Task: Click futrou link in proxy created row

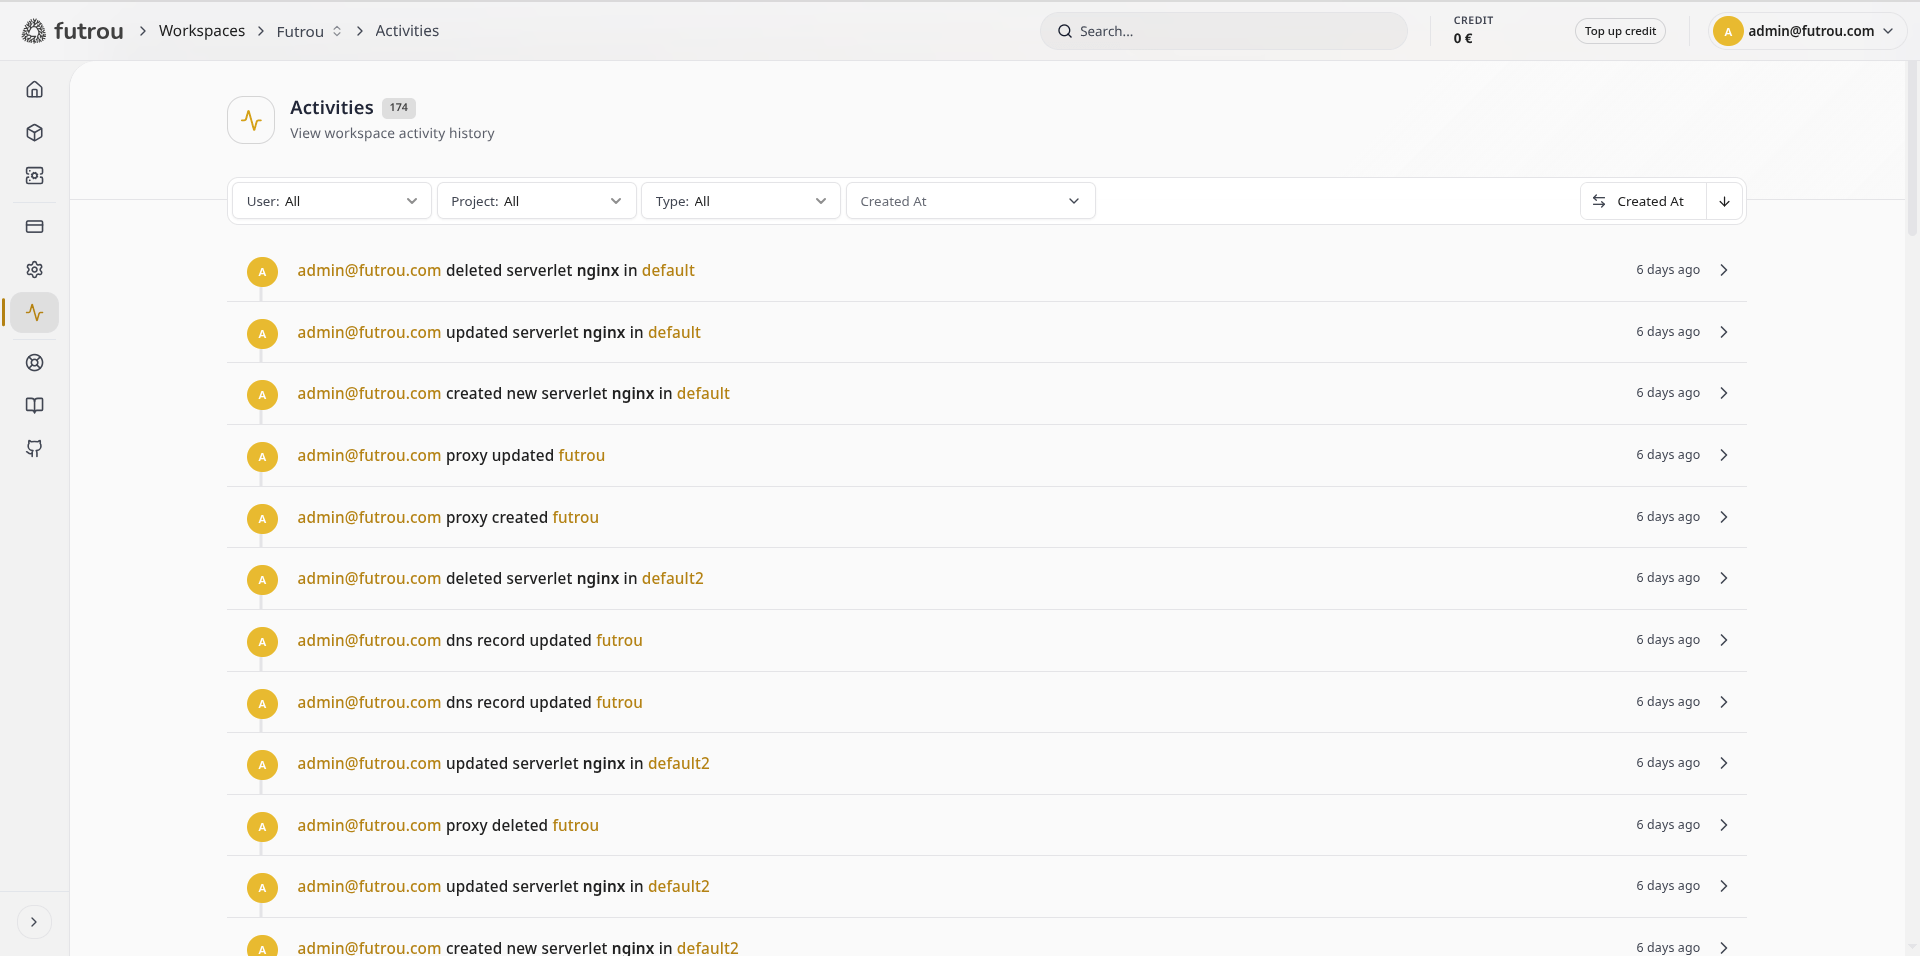Action: point(576,518)
